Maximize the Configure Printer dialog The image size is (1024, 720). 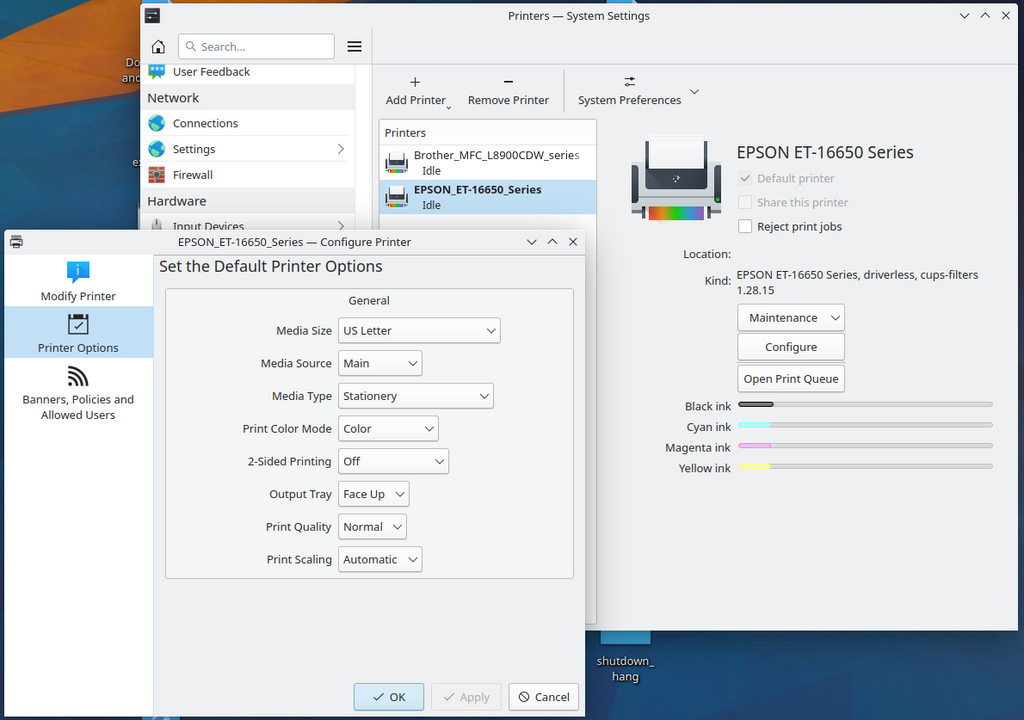(x=552, y=242)
